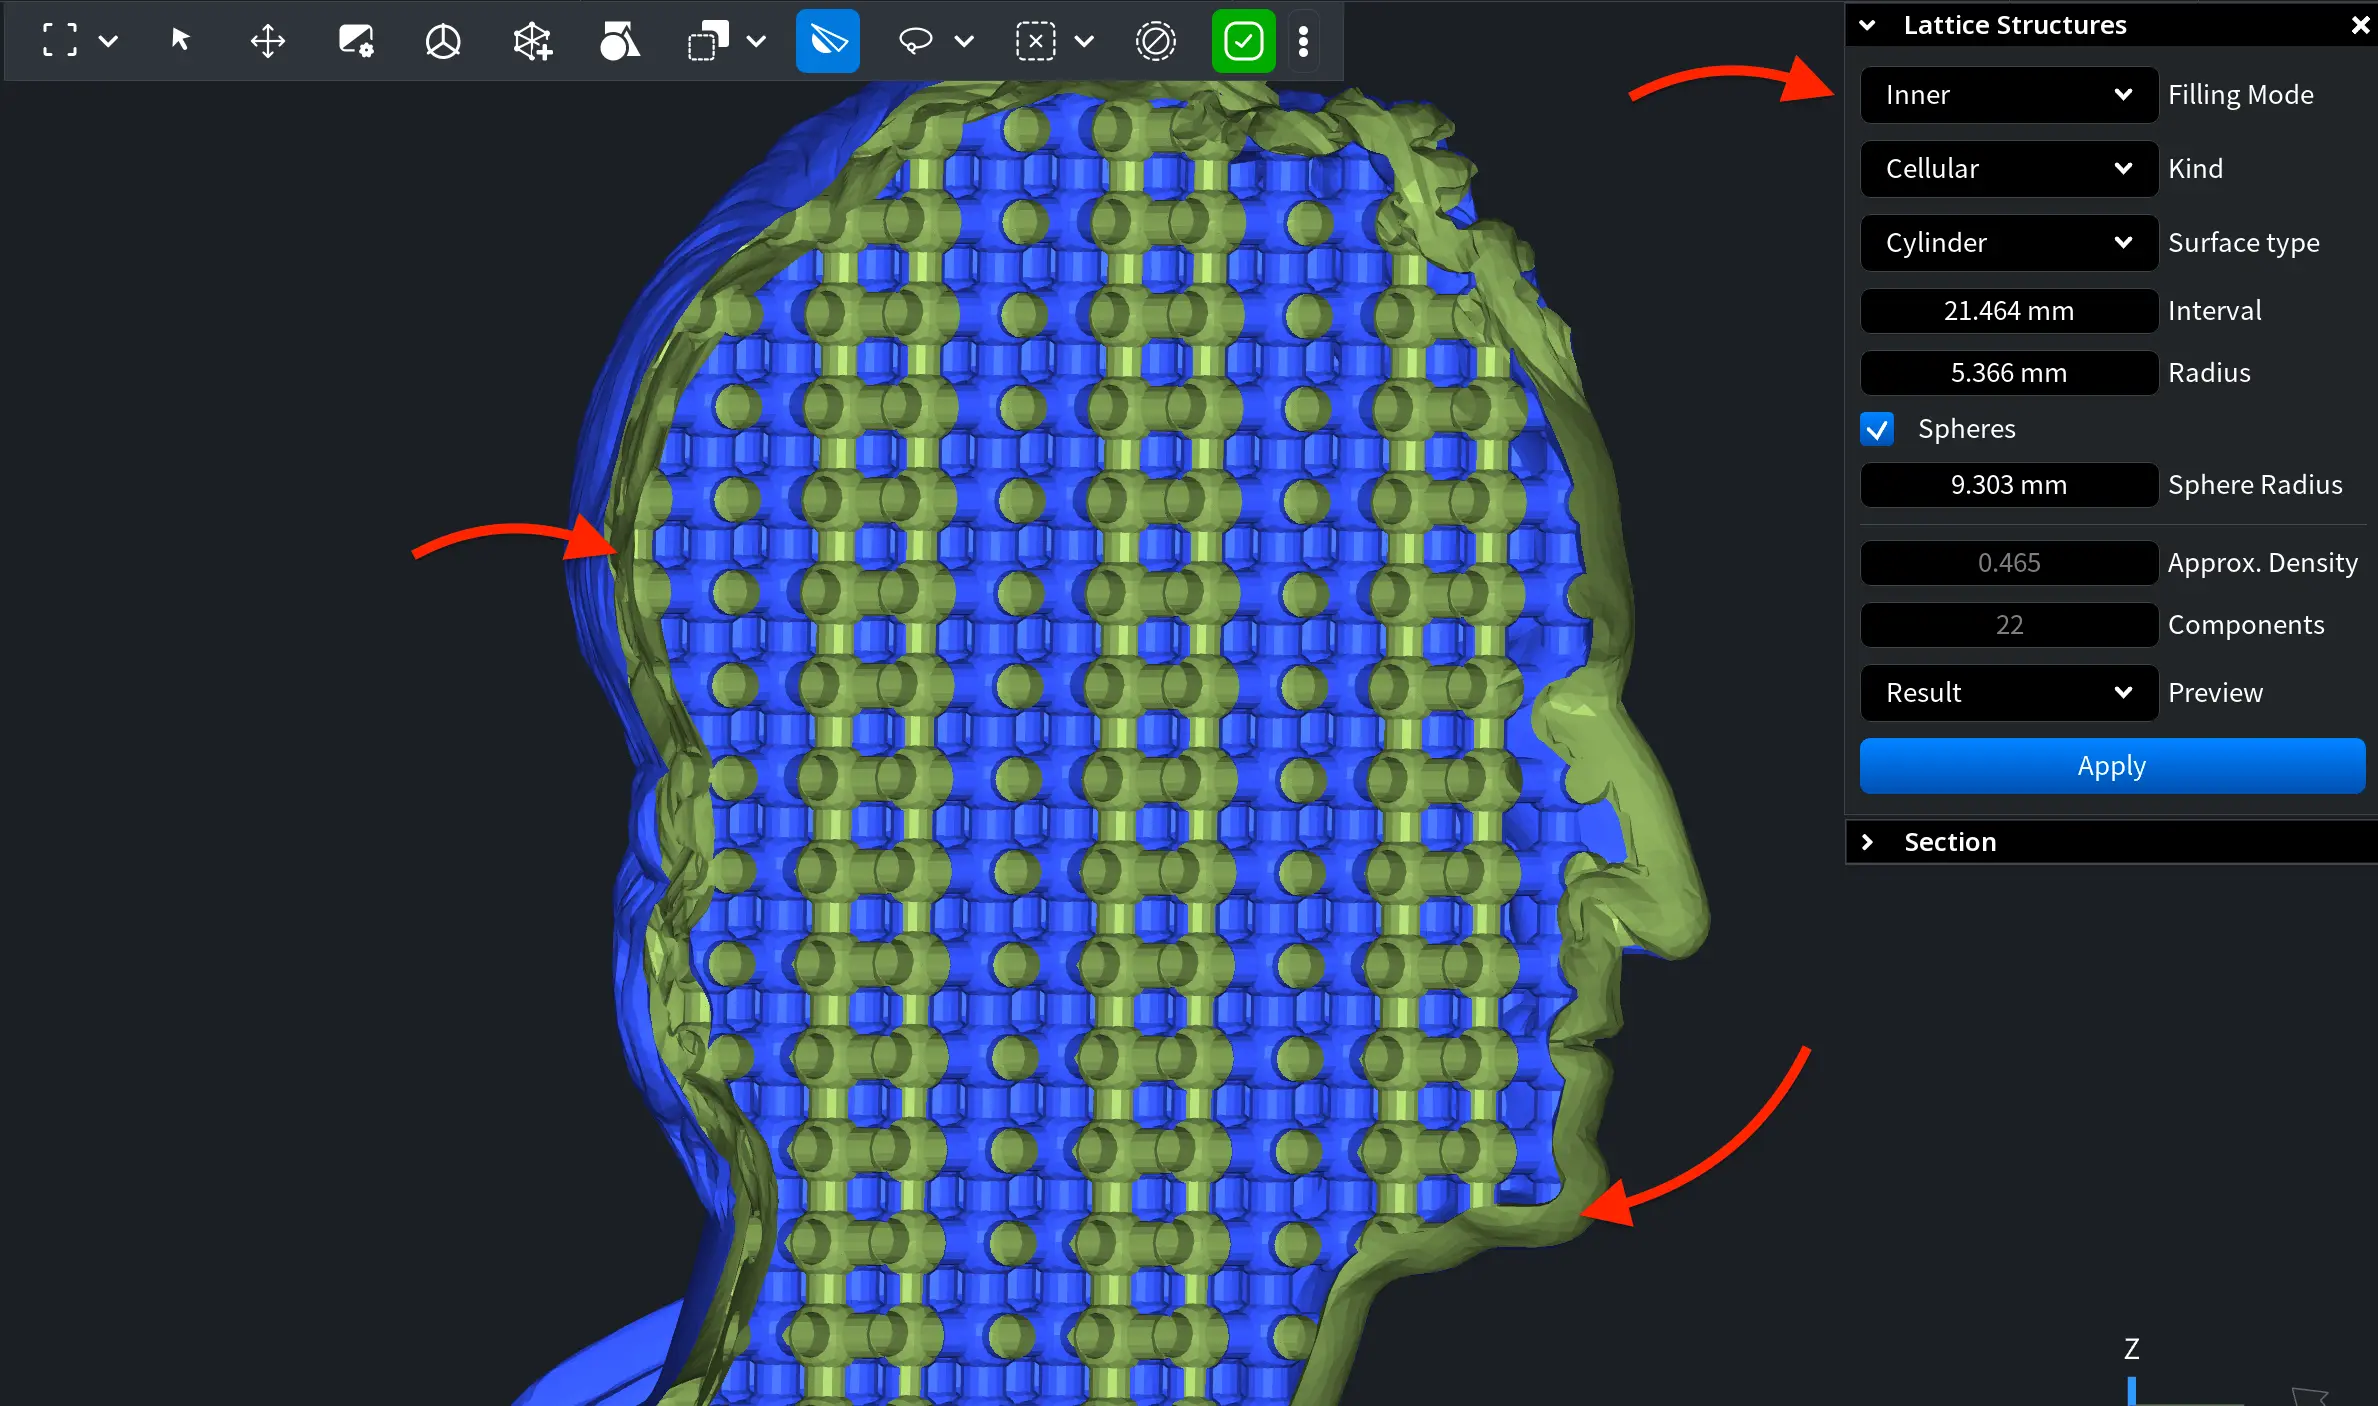This screenshot has width=2378, height=1406.
Task: Select the arrow selection tool
Action: click(x=181, y=40)
